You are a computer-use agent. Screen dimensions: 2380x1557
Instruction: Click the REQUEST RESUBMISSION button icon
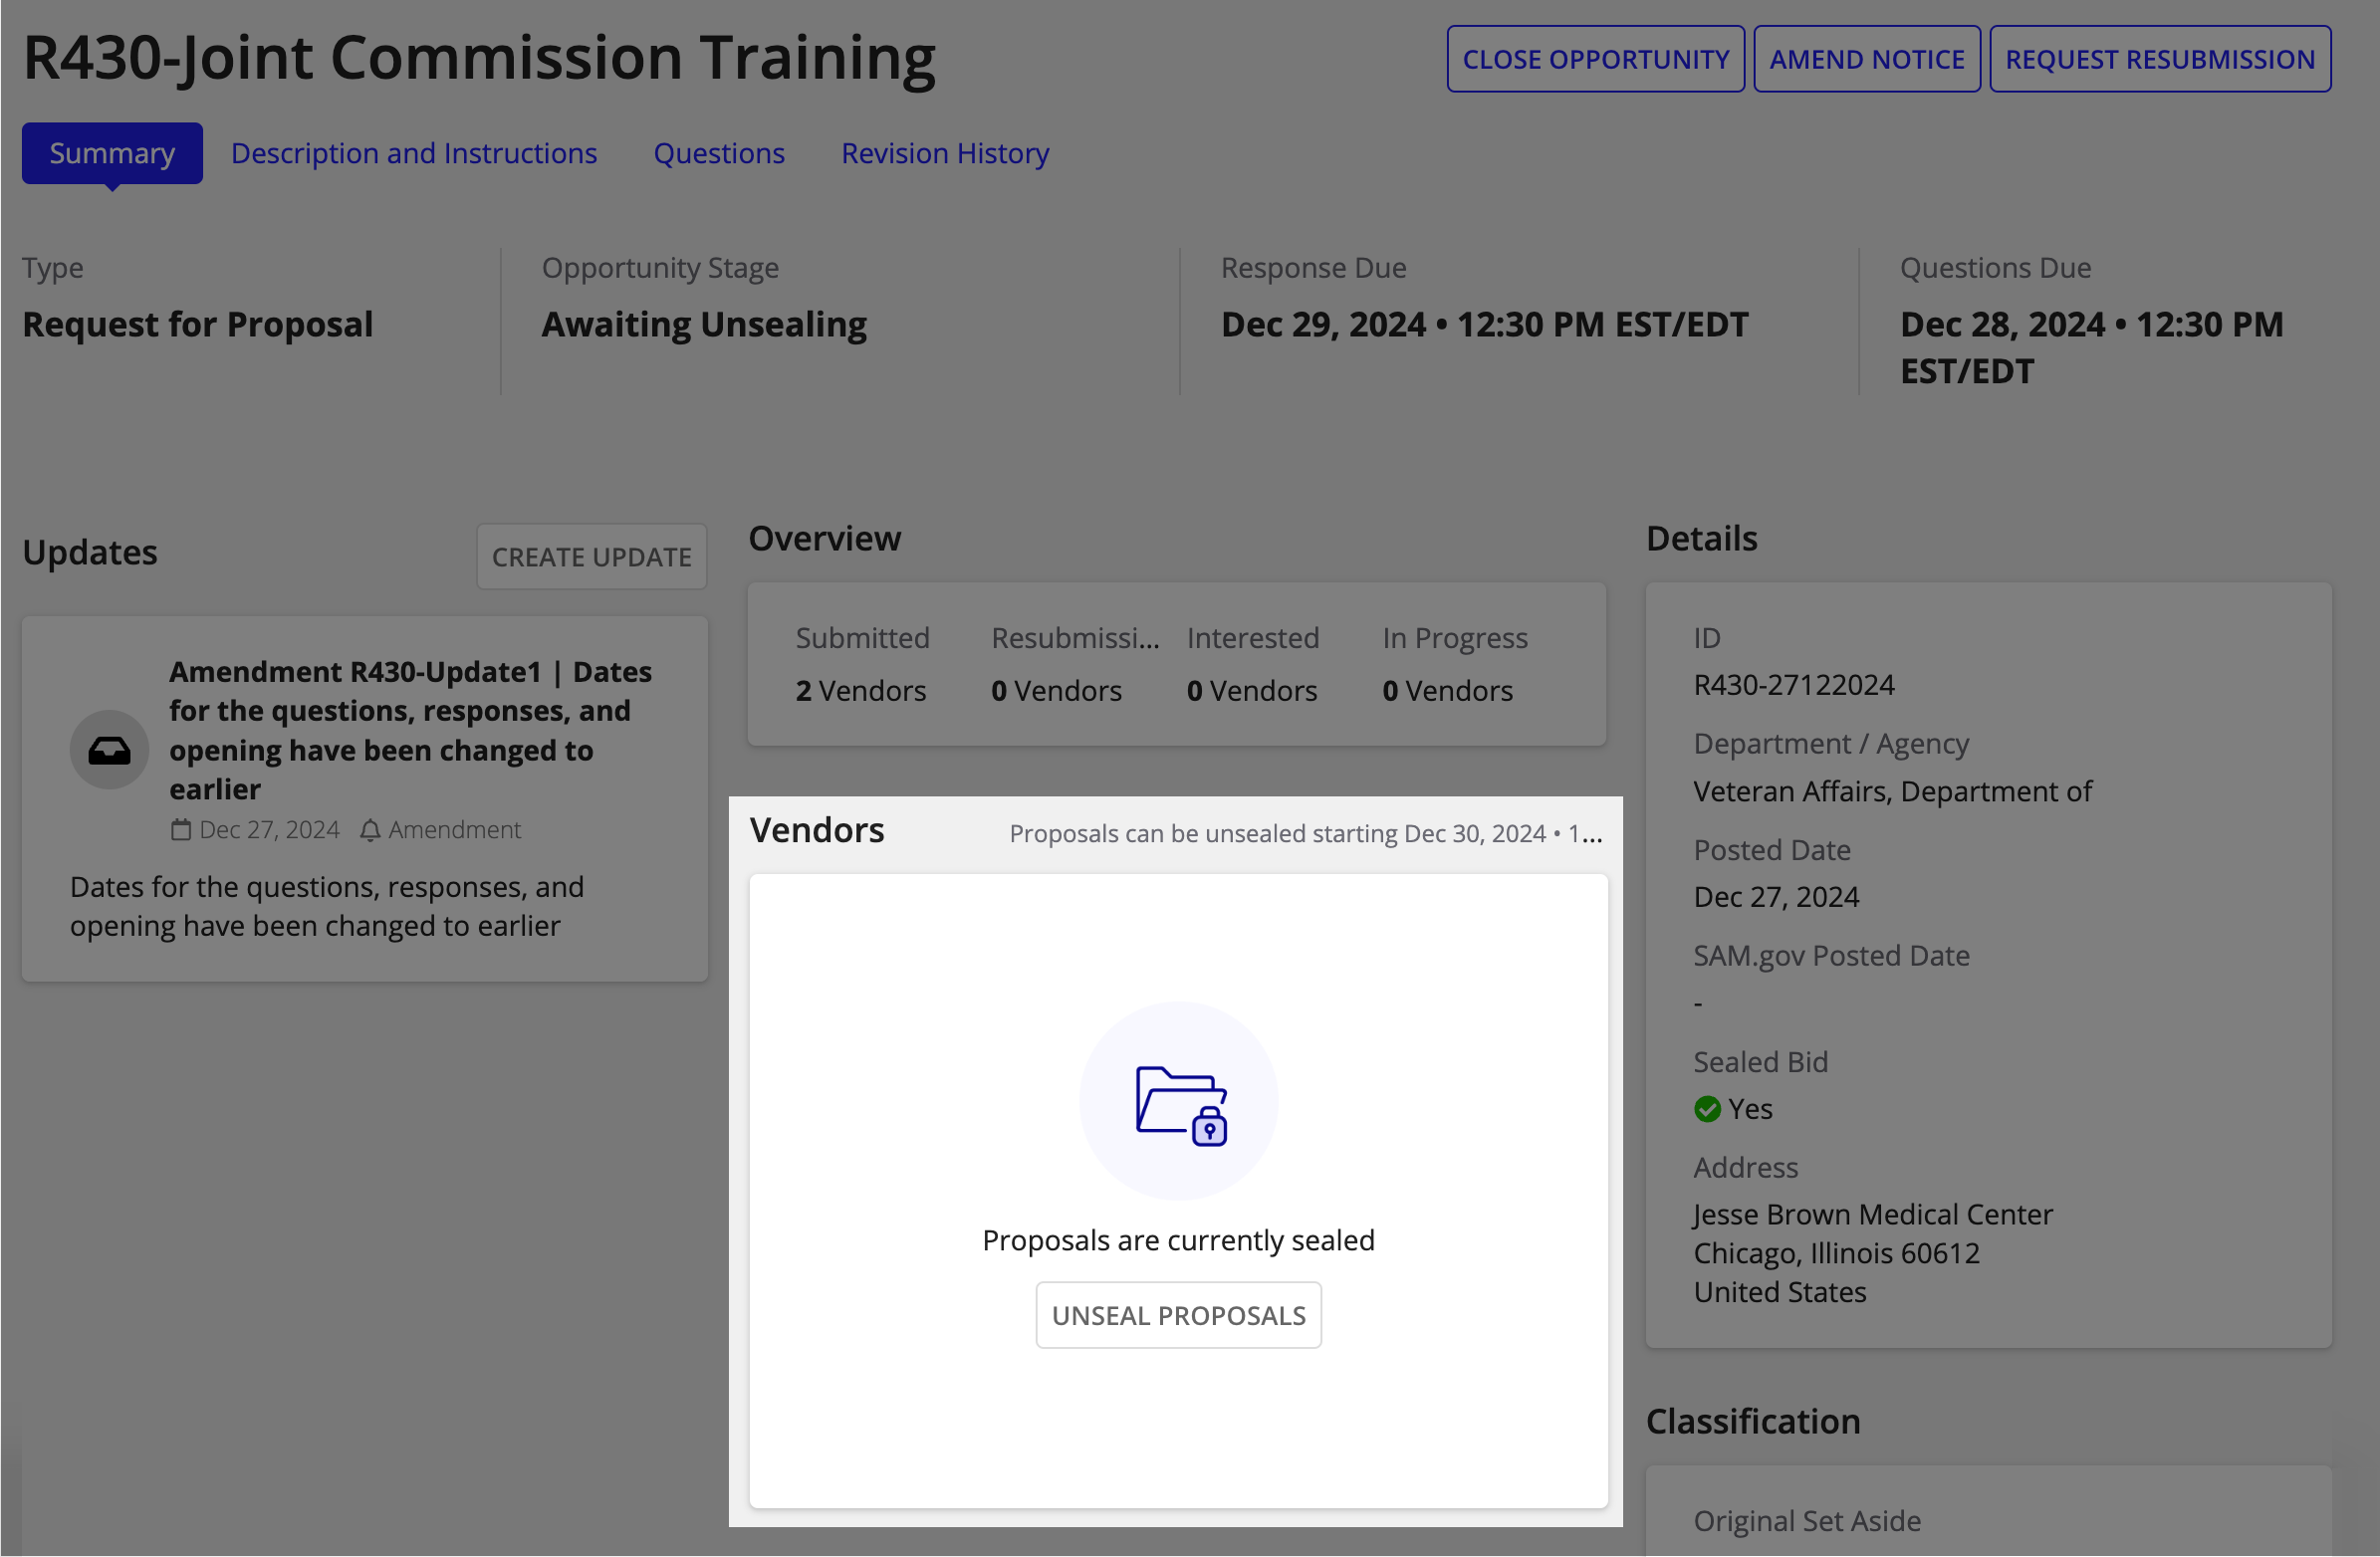pyautogui.click(x=2159, y=58)
